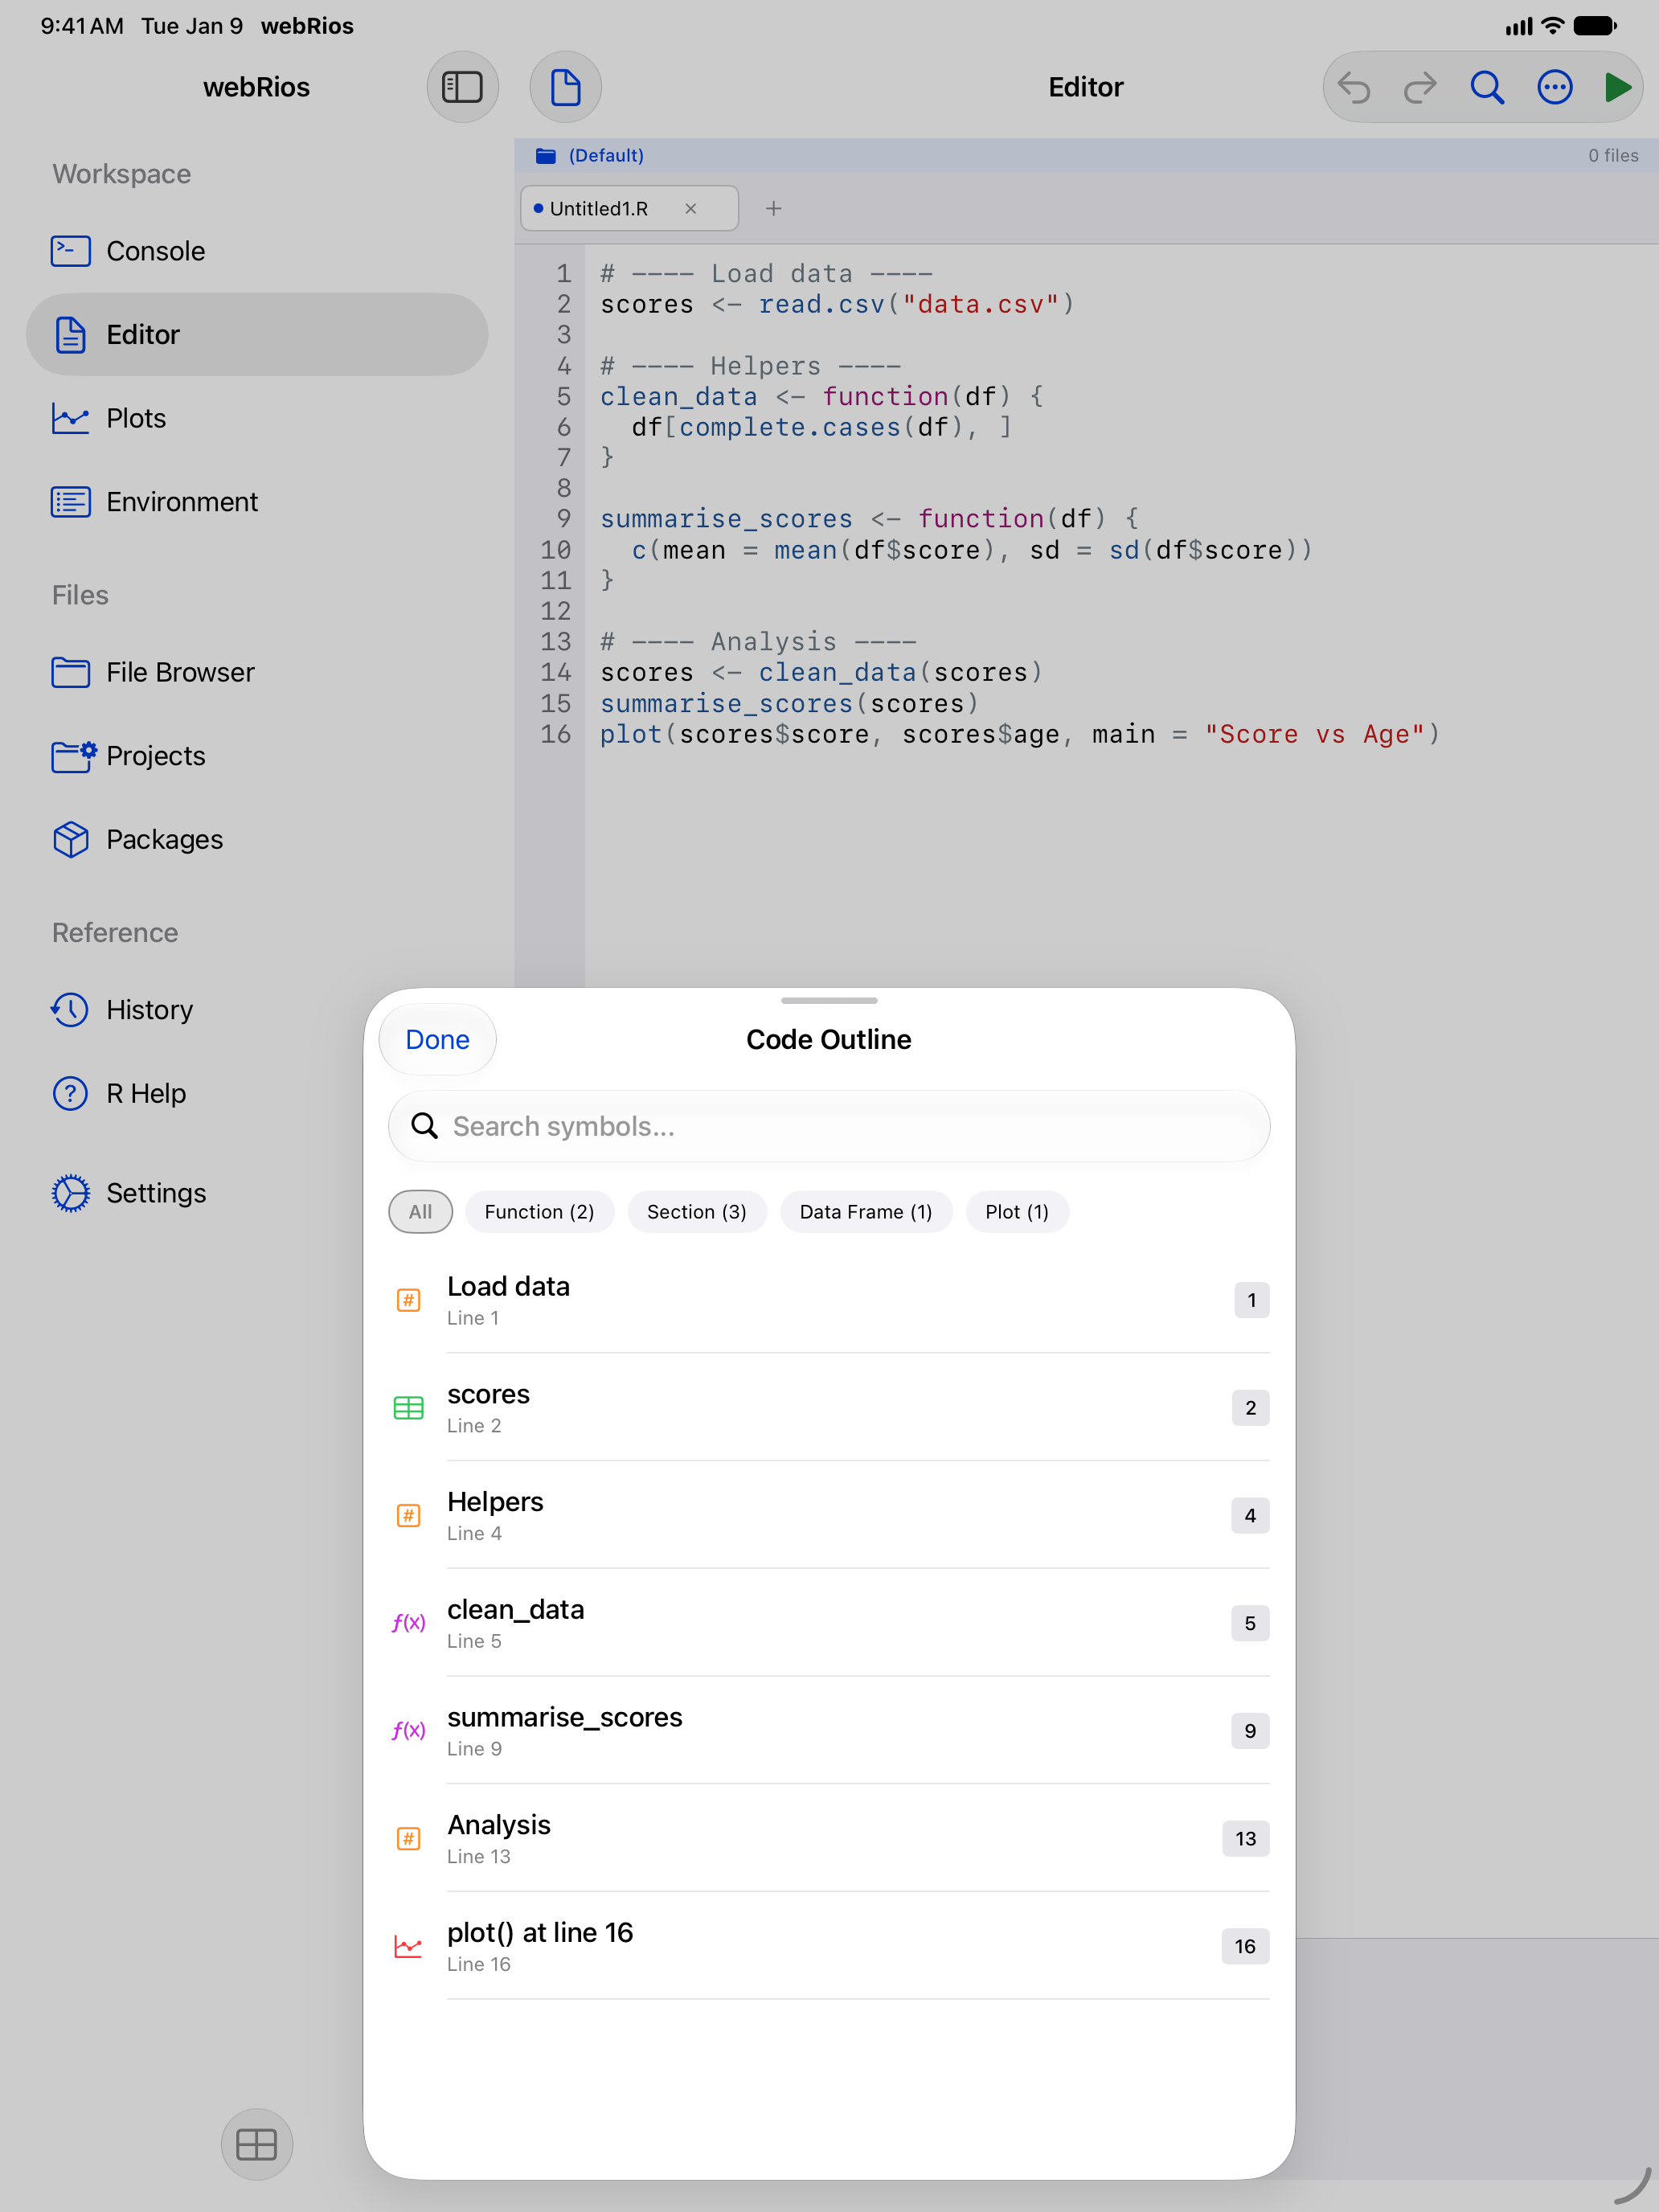The image size is (1659, 2212).
Task: Click the layout grid icon at bottom
Action: (x=257, y=2144)
